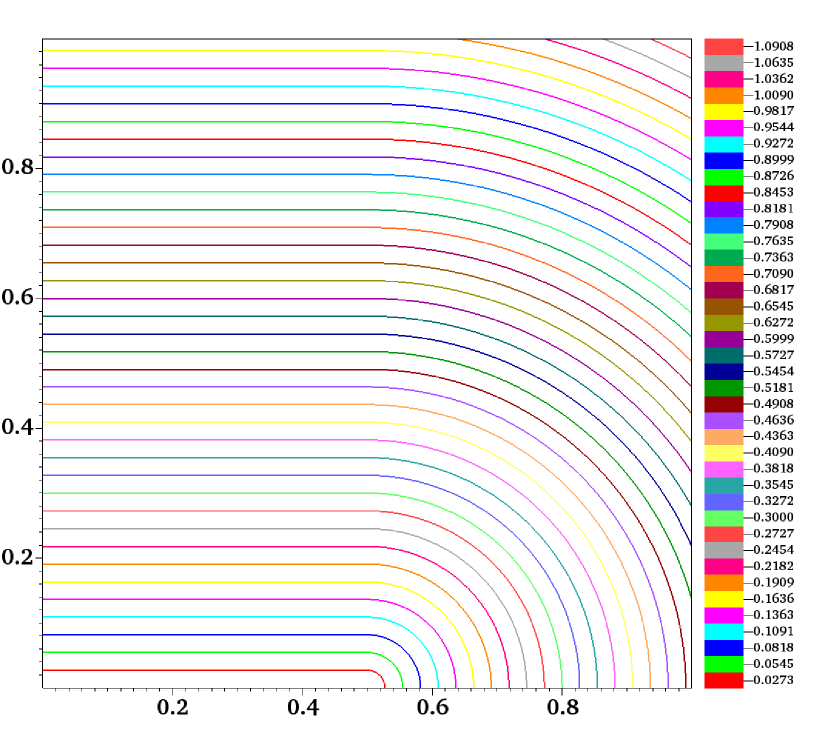
Task: Click the 0.4 tick label on the vertical axis
Action: click(x=19, y=427)
